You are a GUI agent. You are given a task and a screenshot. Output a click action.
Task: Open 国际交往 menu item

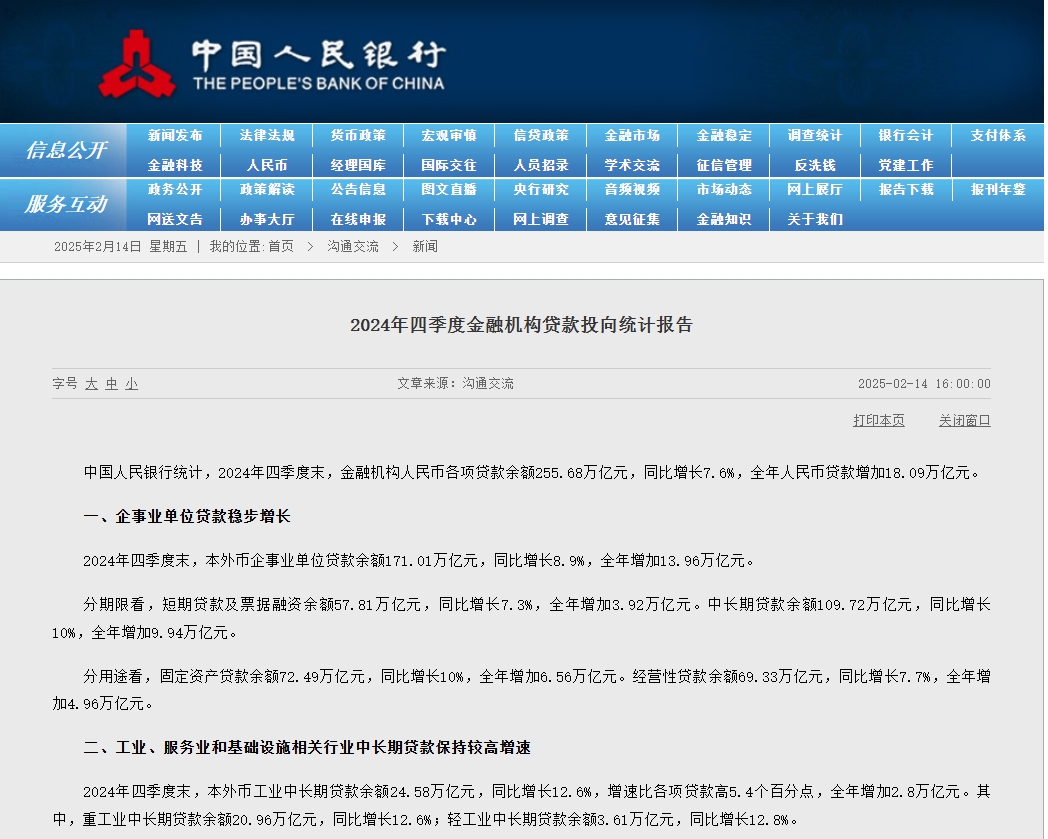(449, 165)
